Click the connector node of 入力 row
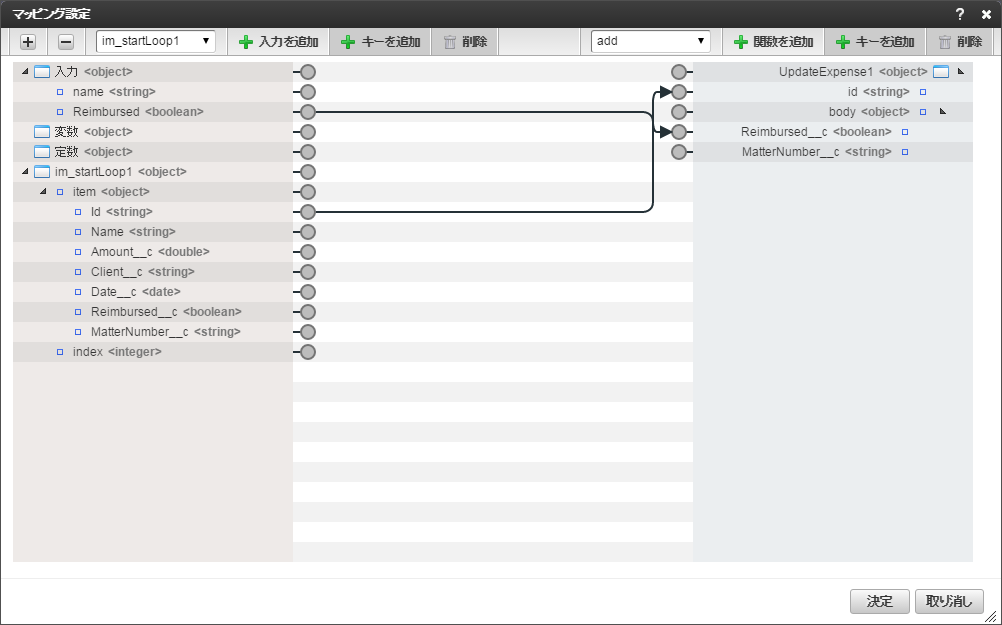The height and width of the screenshot is (625, 1002). [308, 72]
